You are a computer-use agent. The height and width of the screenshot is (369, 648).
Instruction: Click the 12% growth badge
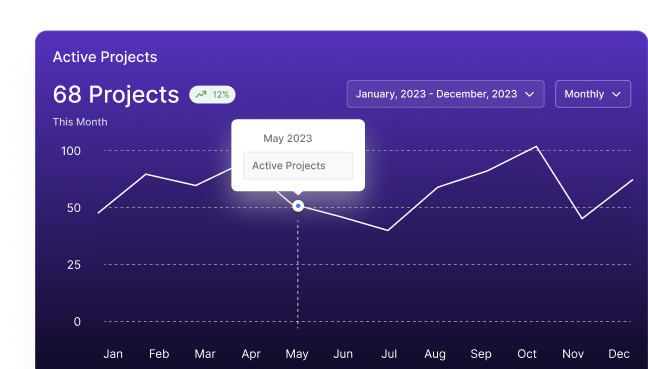[x=212, y=95]
